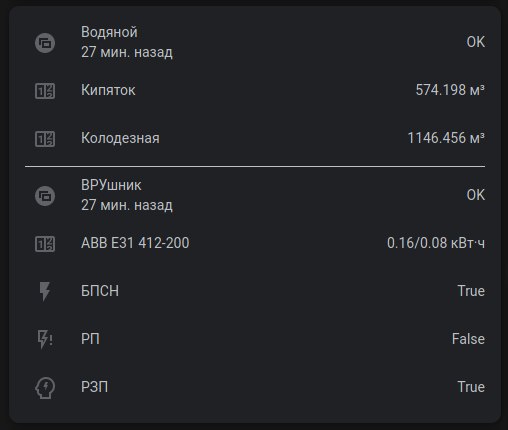
Task: Select the Колодезная entity label
Action: (120, 138)
